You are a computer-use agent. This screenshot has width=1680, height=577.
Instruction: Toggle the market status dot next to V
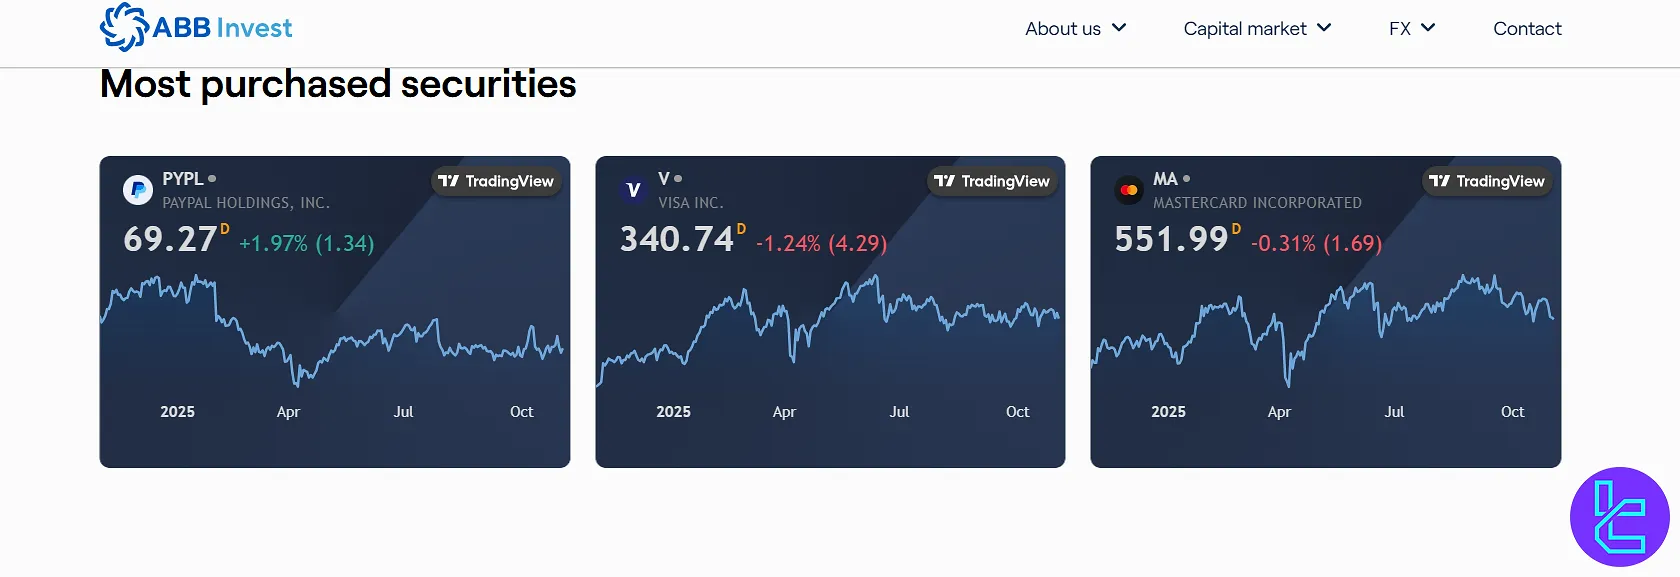[x=680, y=178]
